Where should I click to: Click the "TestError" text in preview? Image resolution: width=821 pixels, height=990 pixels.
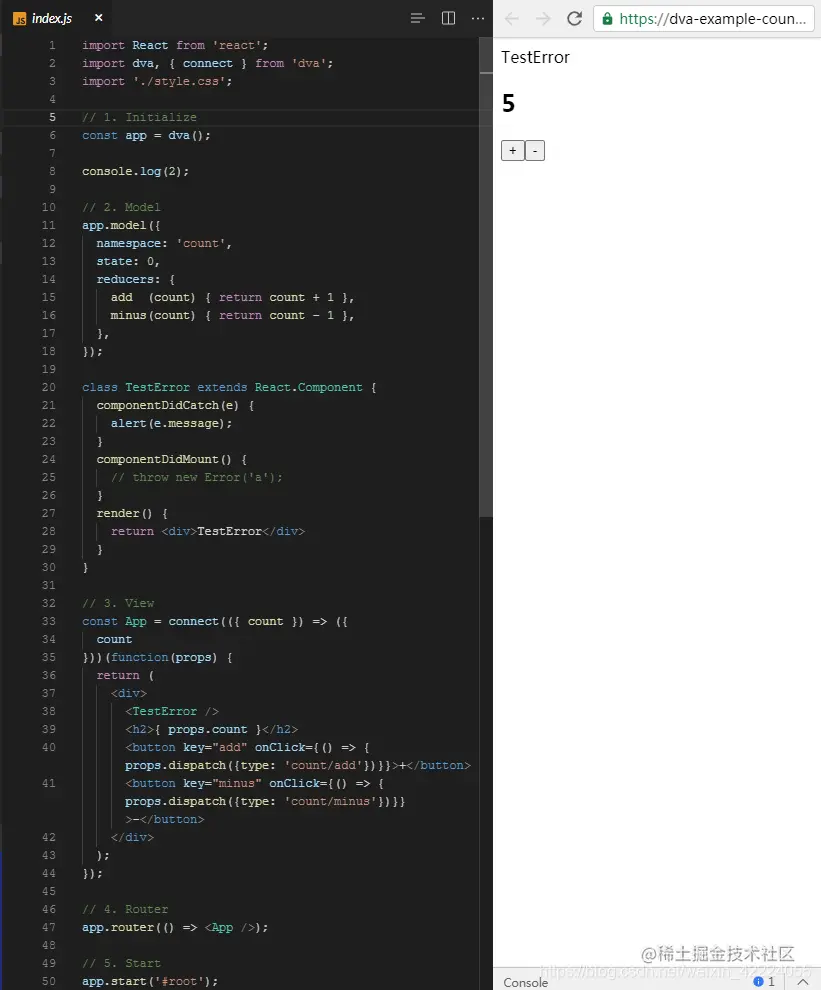pyautogui.click(x=535, y=57)
